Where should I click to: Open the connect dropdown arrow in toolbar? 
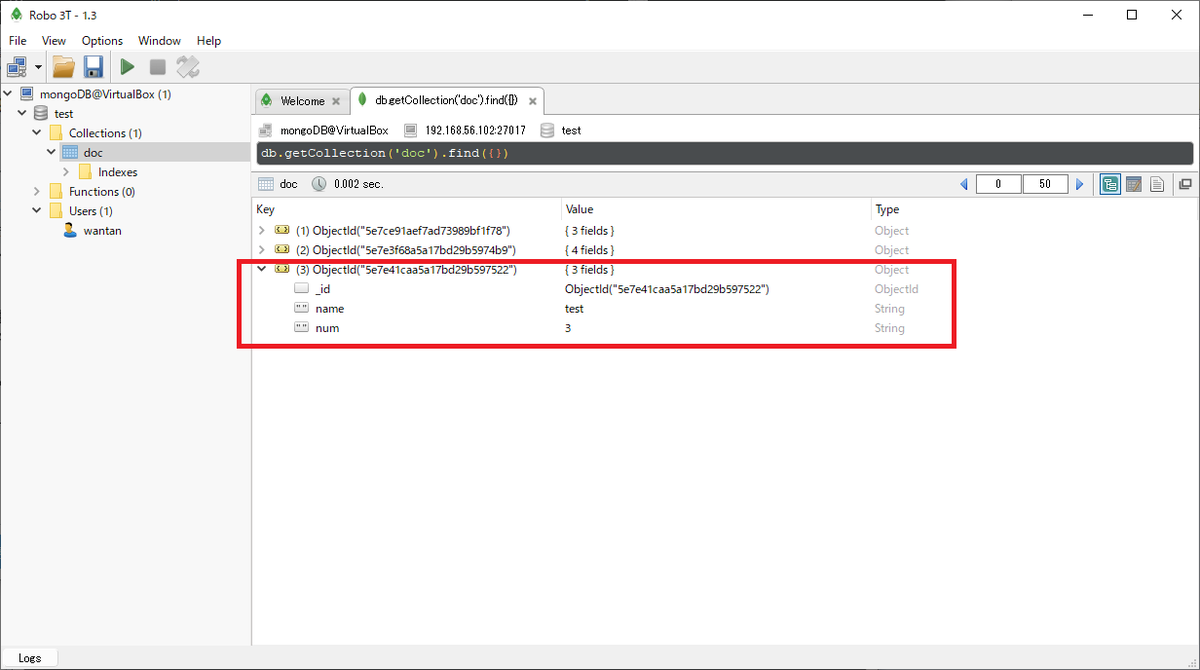[x=39, y=67]
